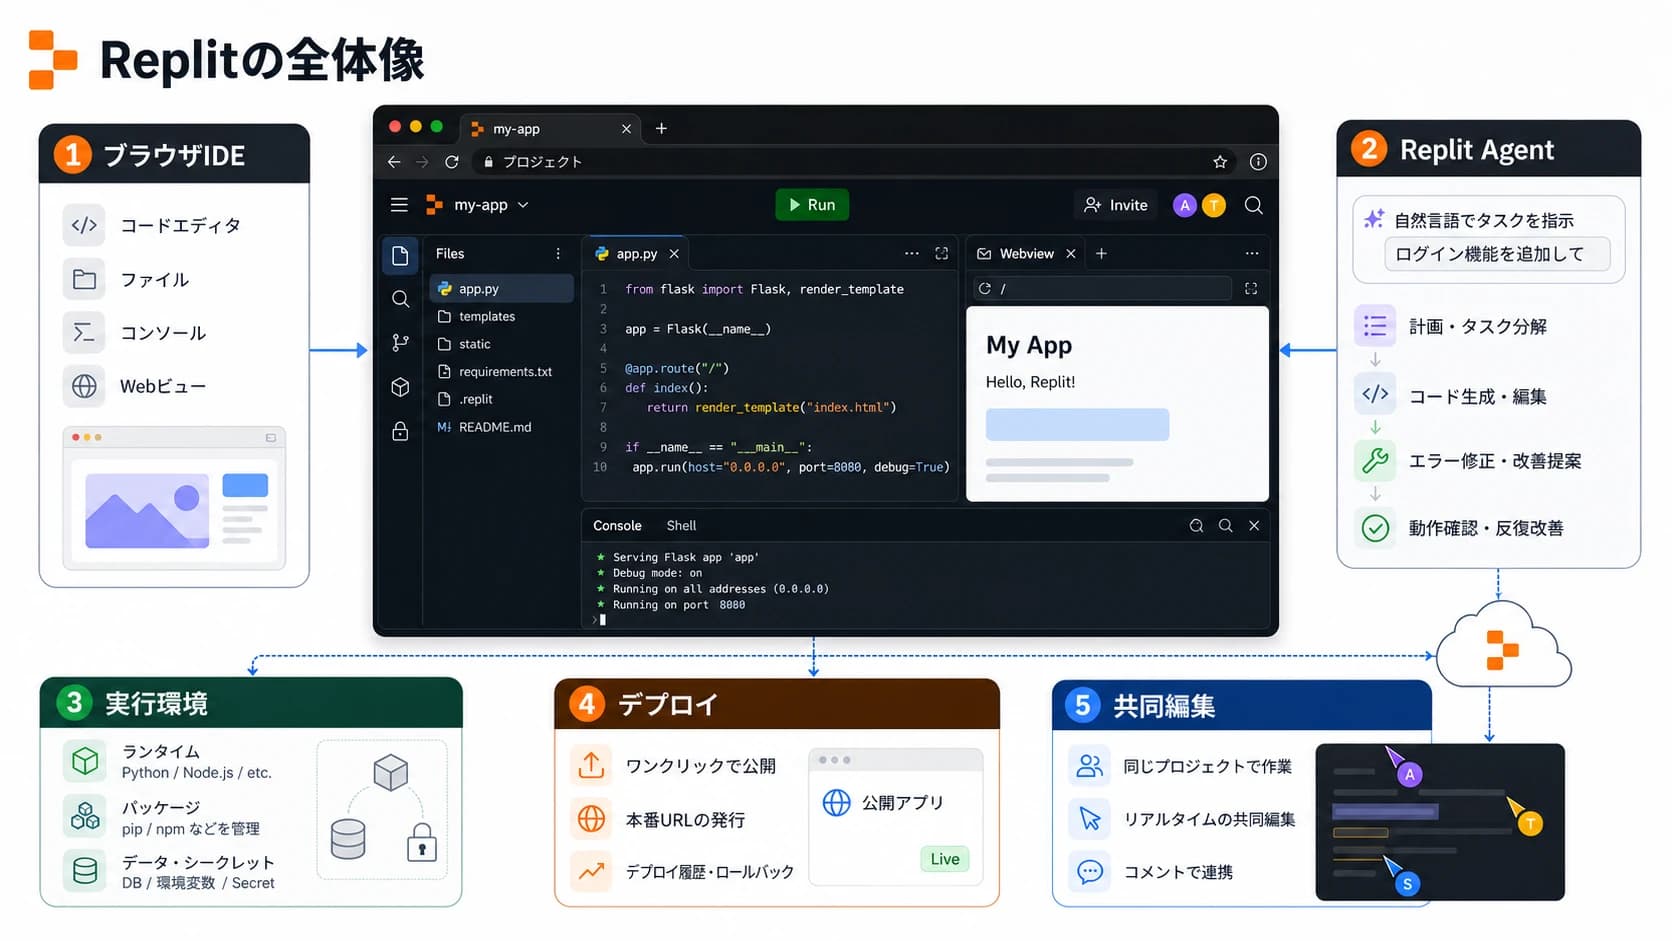The height and width of the screenshot is (941, 1672).
Task: Open the search tool in the IDE left sidebar
Action: click(400, 299)
